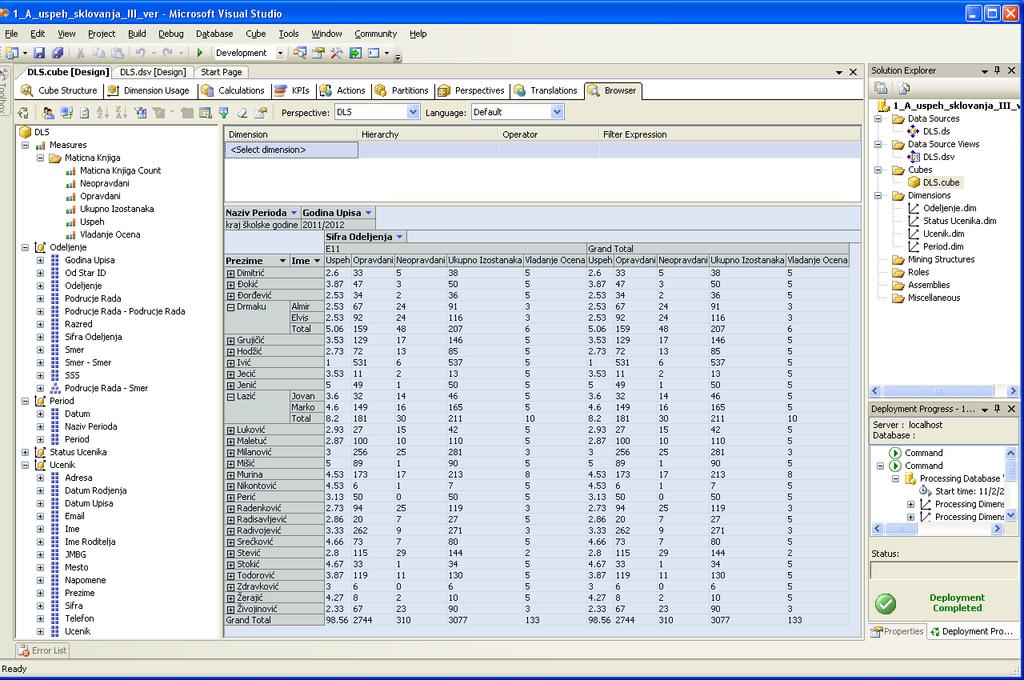
Task: Click the Cut scissors icon in the toolbar
Action: (80, 53)
